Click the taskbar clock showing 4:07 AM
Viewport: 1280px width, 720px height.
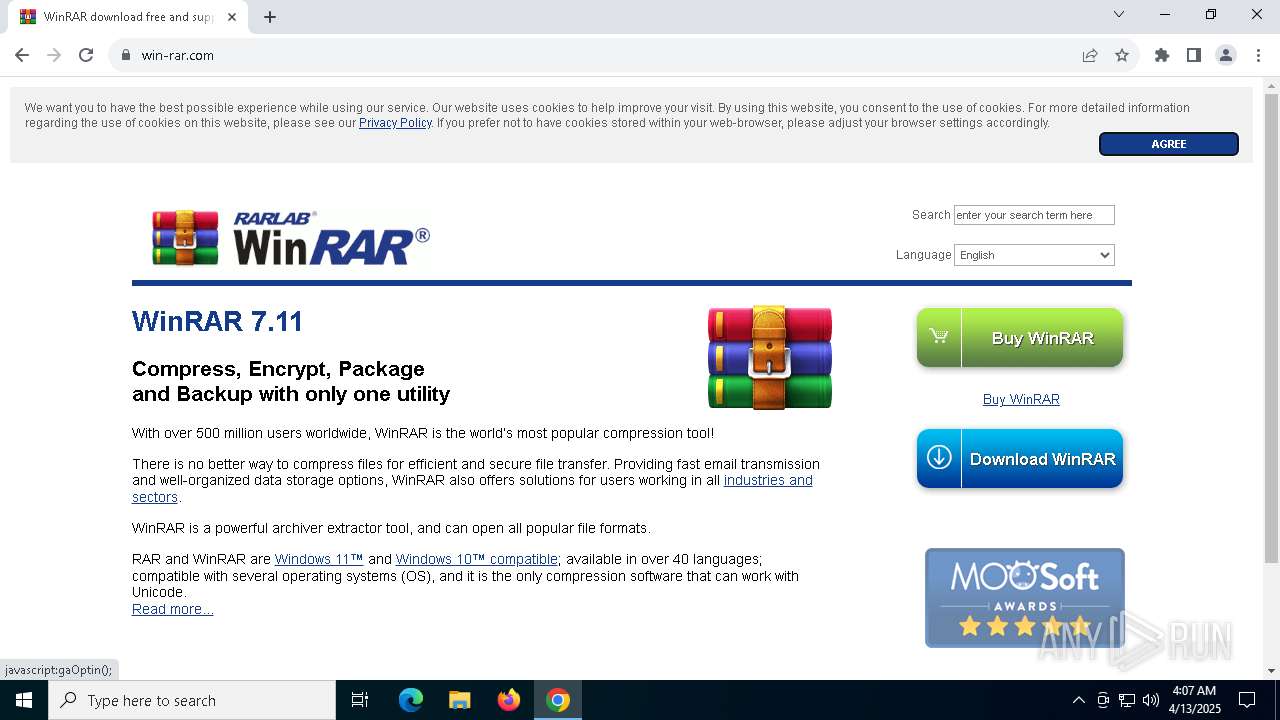[x=1195, y=700]
